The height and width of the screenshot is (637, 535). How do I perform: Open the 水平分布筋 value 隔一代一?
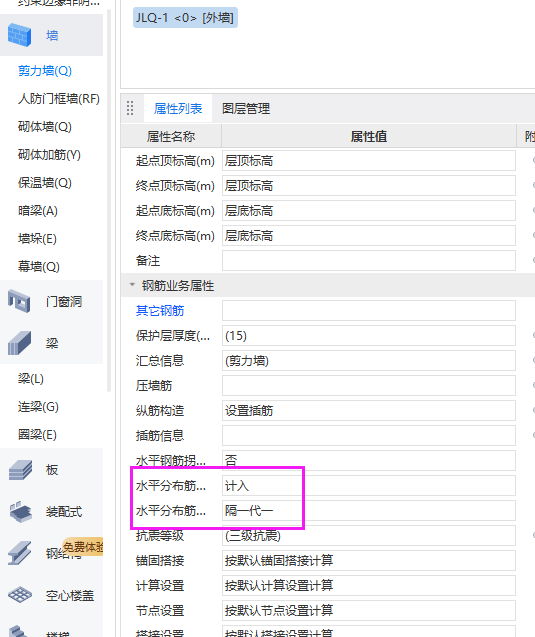pyautogui.click(x=369, y=511)
